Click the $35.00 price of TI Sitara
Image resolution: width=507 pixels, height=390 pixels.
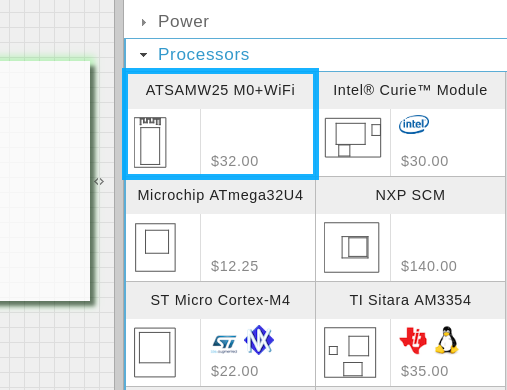tap(425, 371)
